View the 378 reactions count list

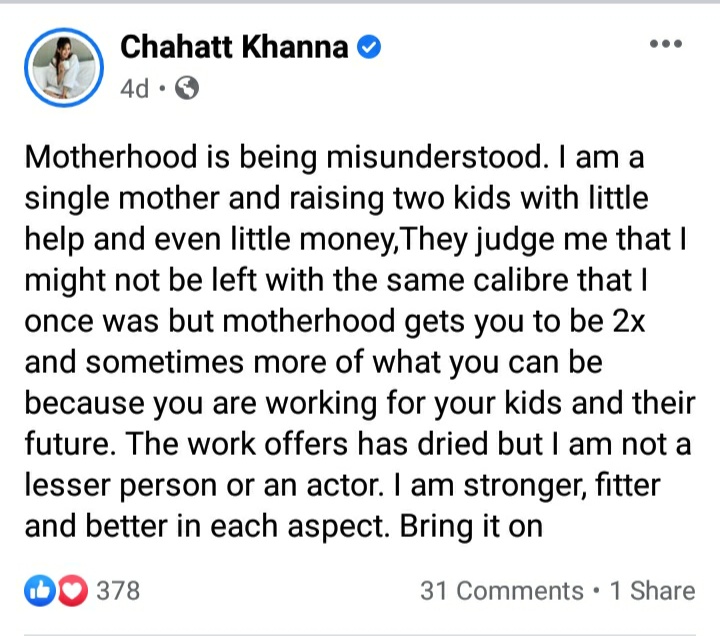118,590
